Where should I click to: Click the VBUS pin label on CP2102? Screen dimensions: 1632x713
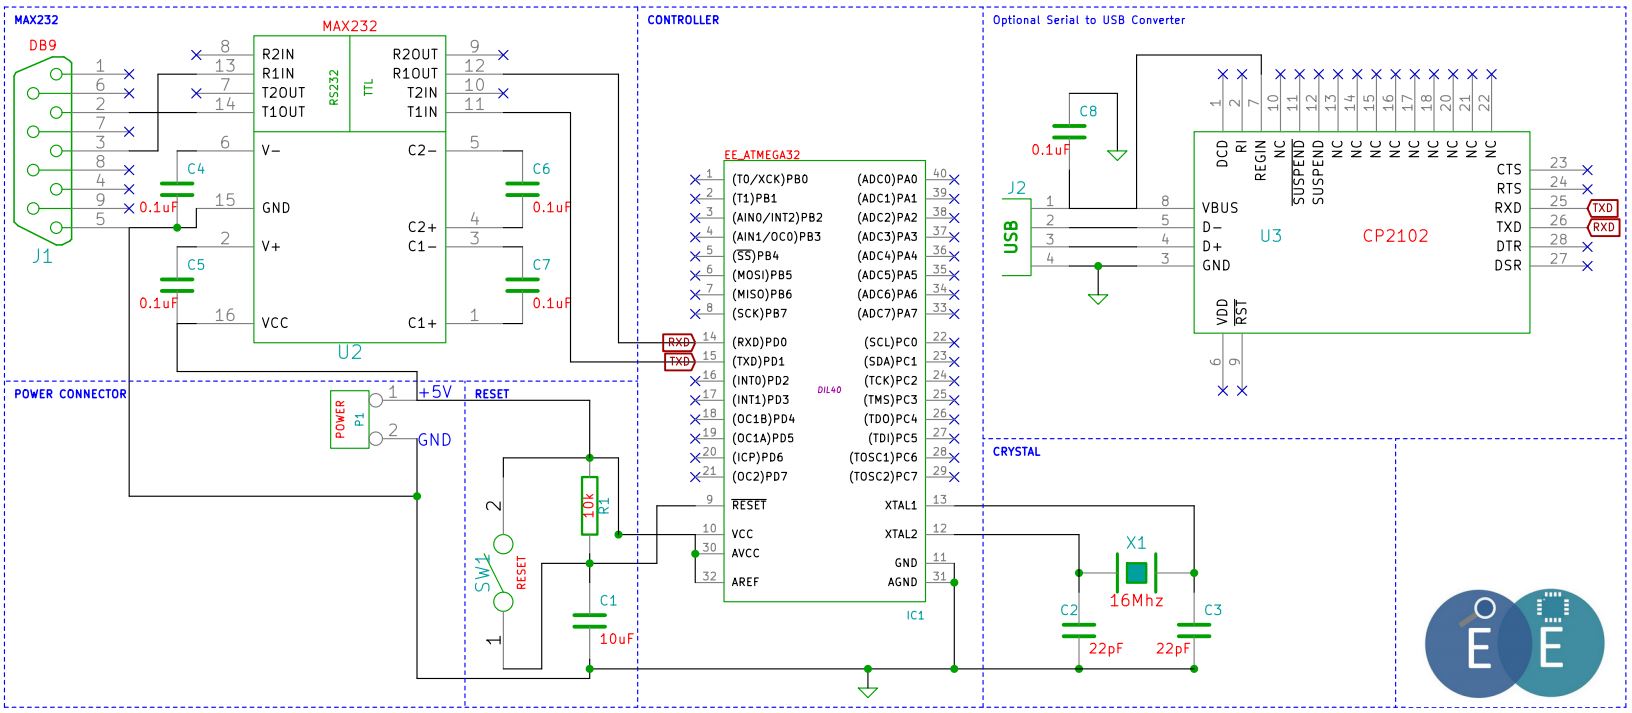1220,208
